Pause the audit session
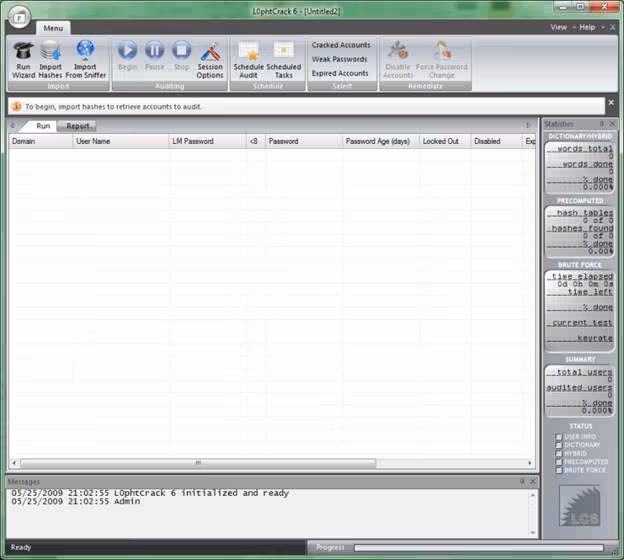The height and width of the screenshot is (560, 624). point(154,56)
